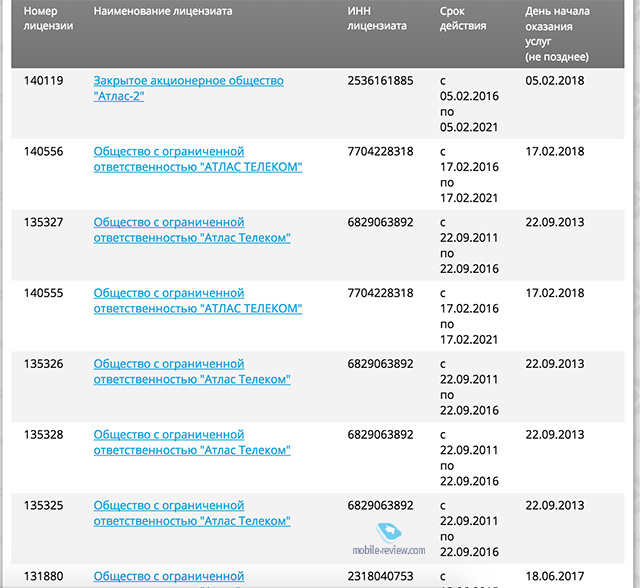Click validity period in license 135326 row
Image resolution: width=640 pixels, height=588 pixels.
[x=469, y=388]
